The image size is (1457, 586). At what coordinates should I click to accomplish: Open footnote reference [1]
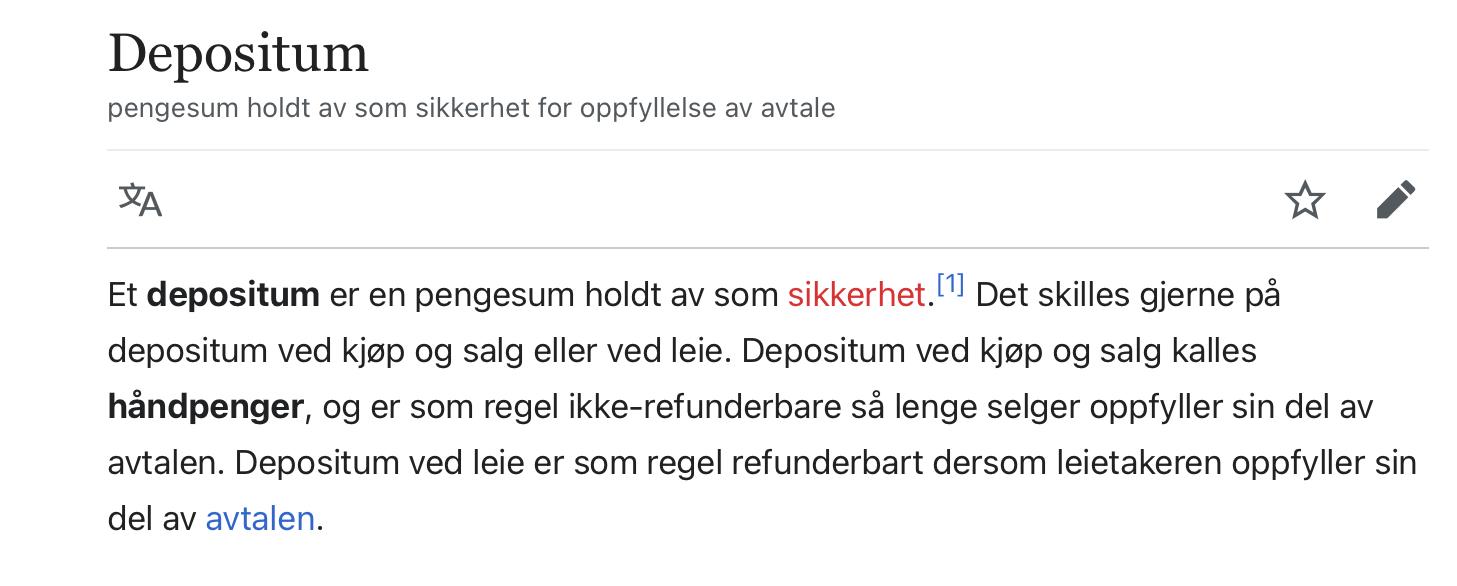pyautogui.click(x=950, y=286)
